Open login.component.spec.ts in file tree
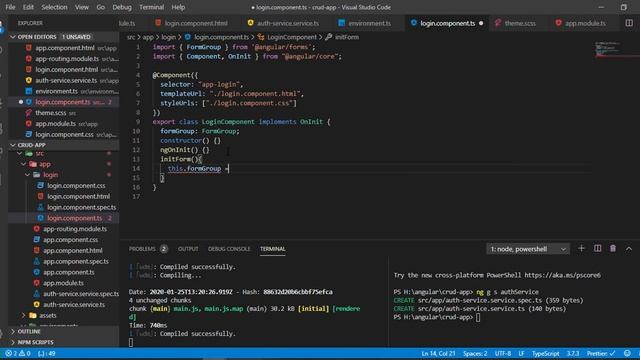This screenshot has width=640, height=360. point(81,207)
